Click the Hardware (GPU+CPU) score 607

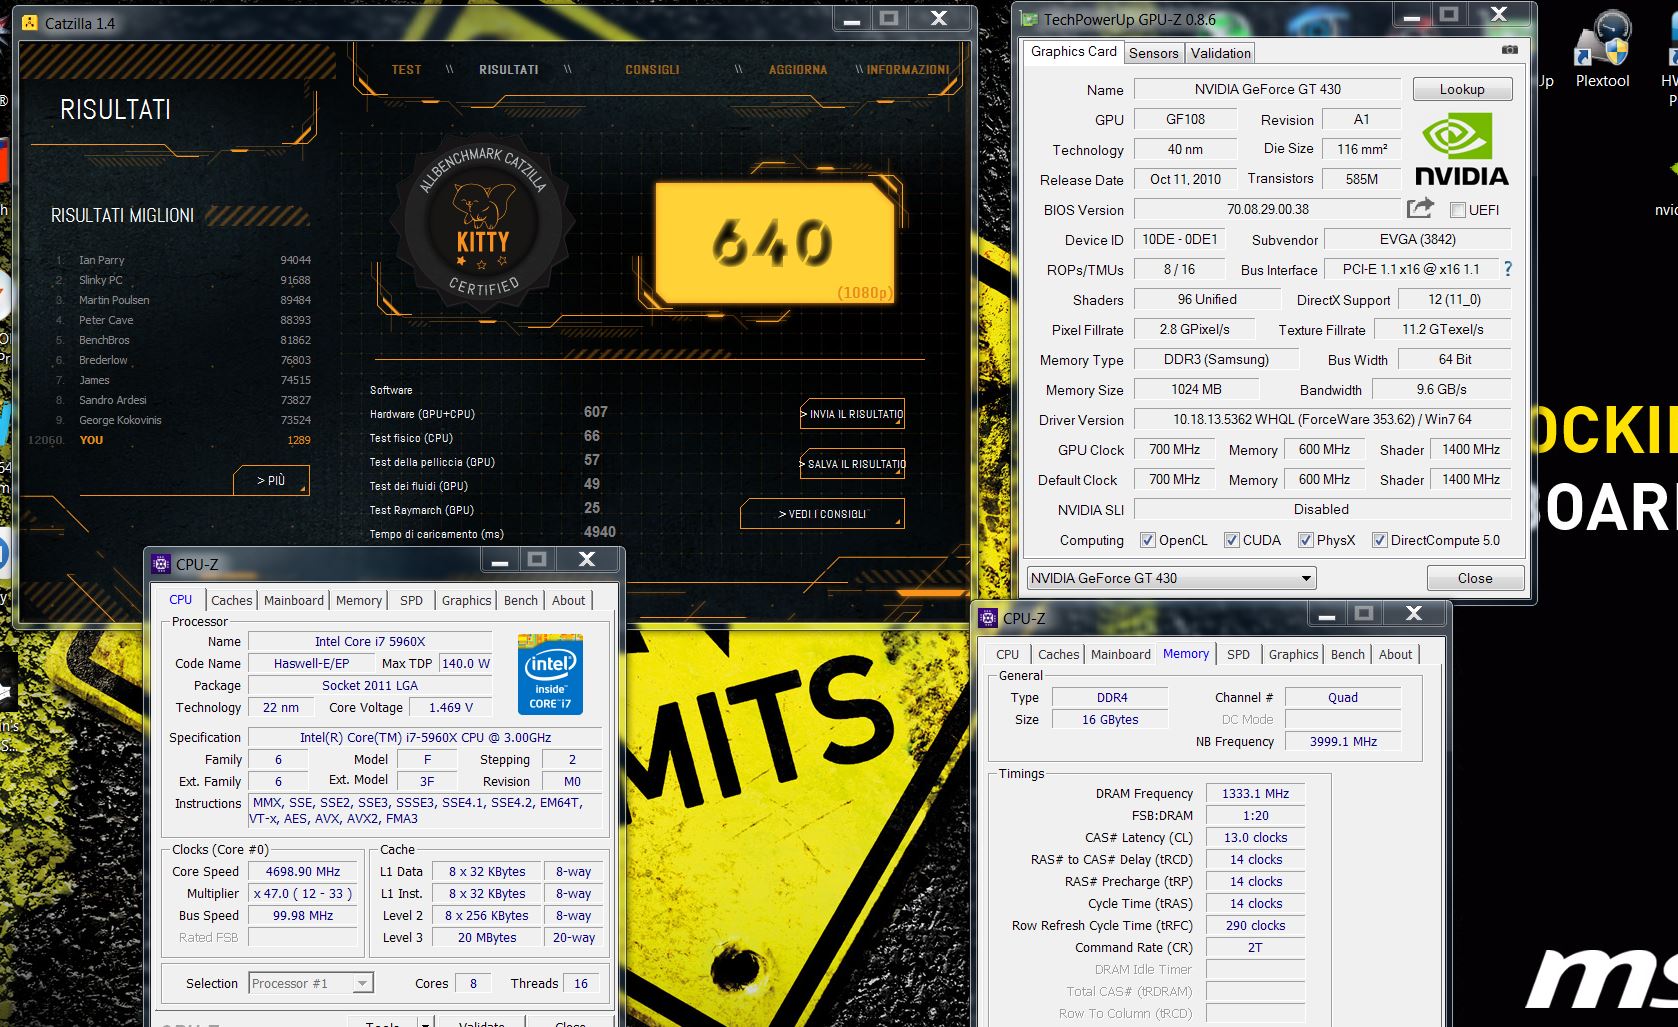pyautogui.click(x=596, y=412)
